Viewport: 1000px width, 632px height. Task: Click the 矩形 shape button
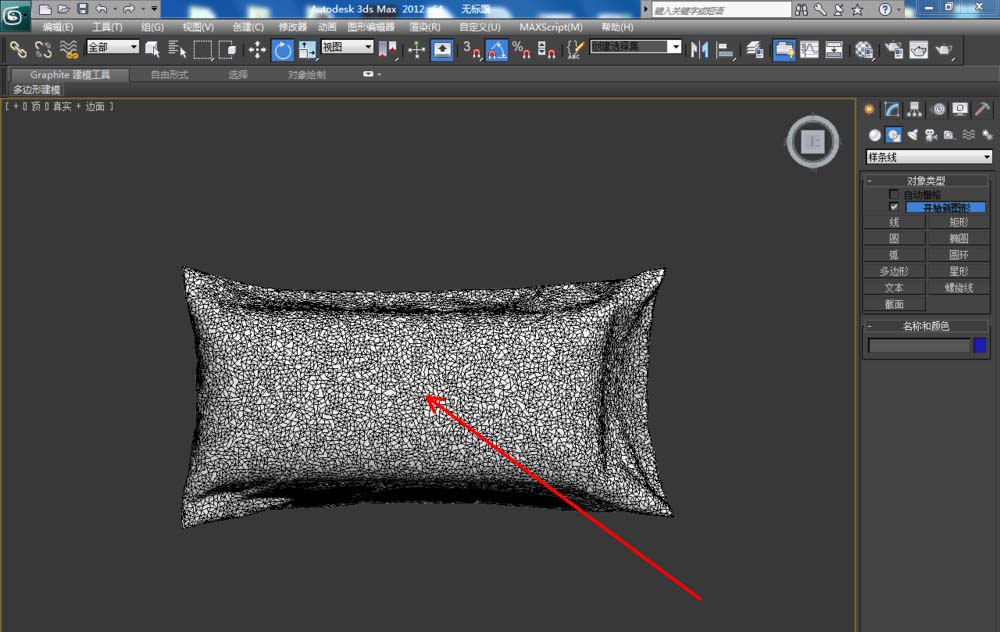click(959, 222)
